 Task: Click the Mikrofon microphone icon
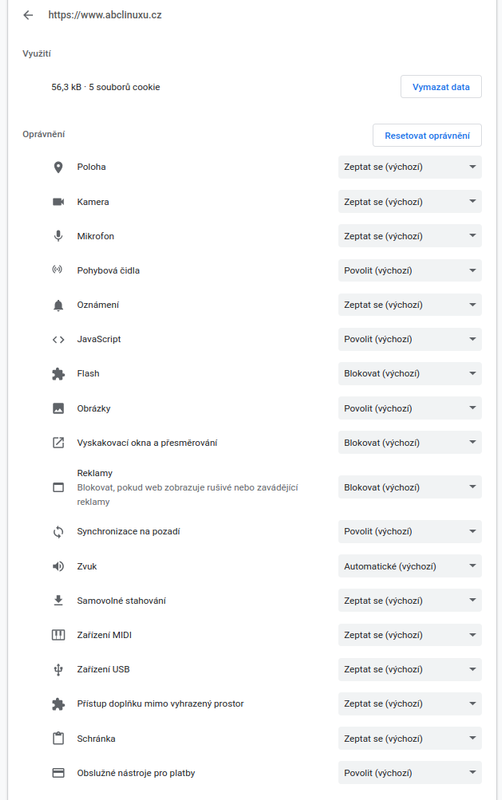[58, 236]
